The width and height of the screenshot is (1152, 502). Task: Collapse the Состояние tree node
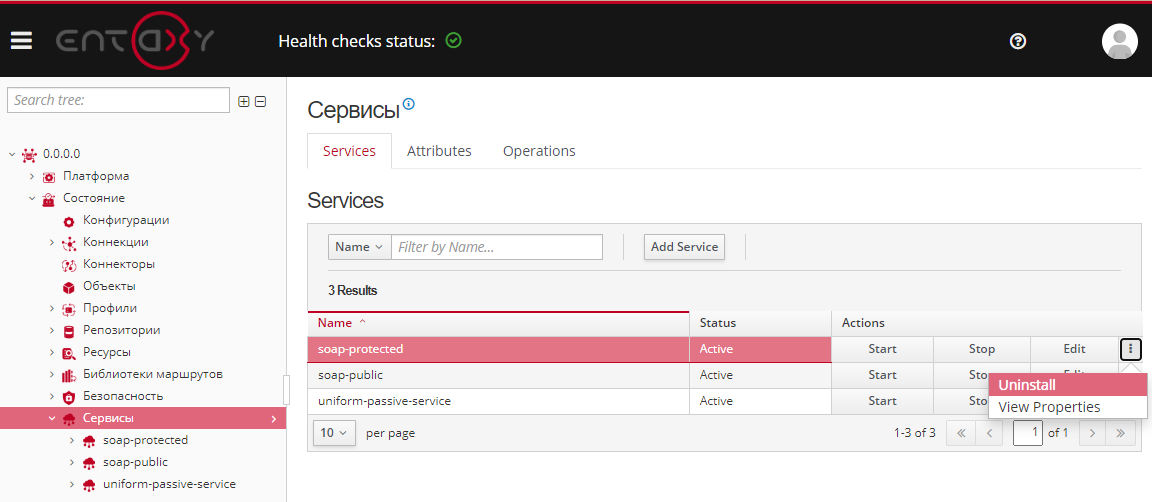click(32, 198)
